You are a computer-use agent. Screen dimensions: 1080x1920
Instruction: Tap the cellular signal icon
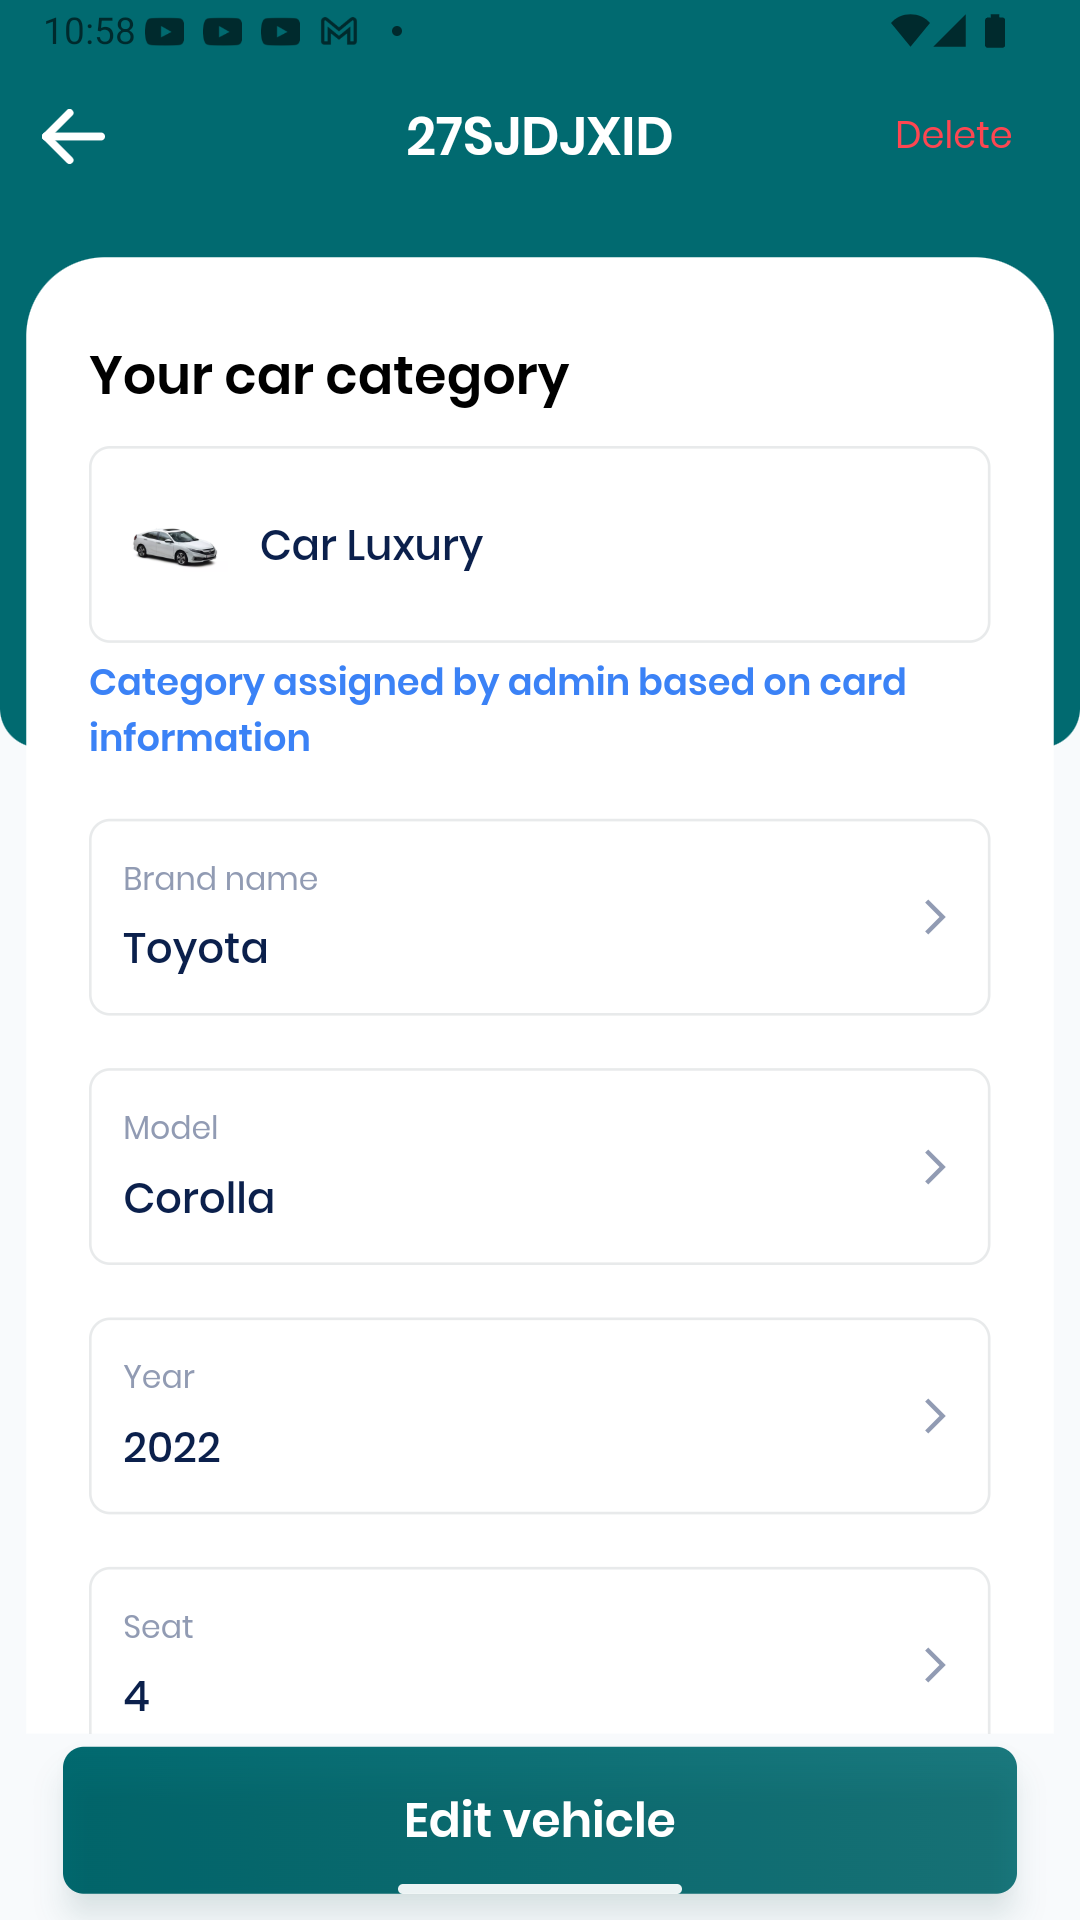[x=949, y=31]
